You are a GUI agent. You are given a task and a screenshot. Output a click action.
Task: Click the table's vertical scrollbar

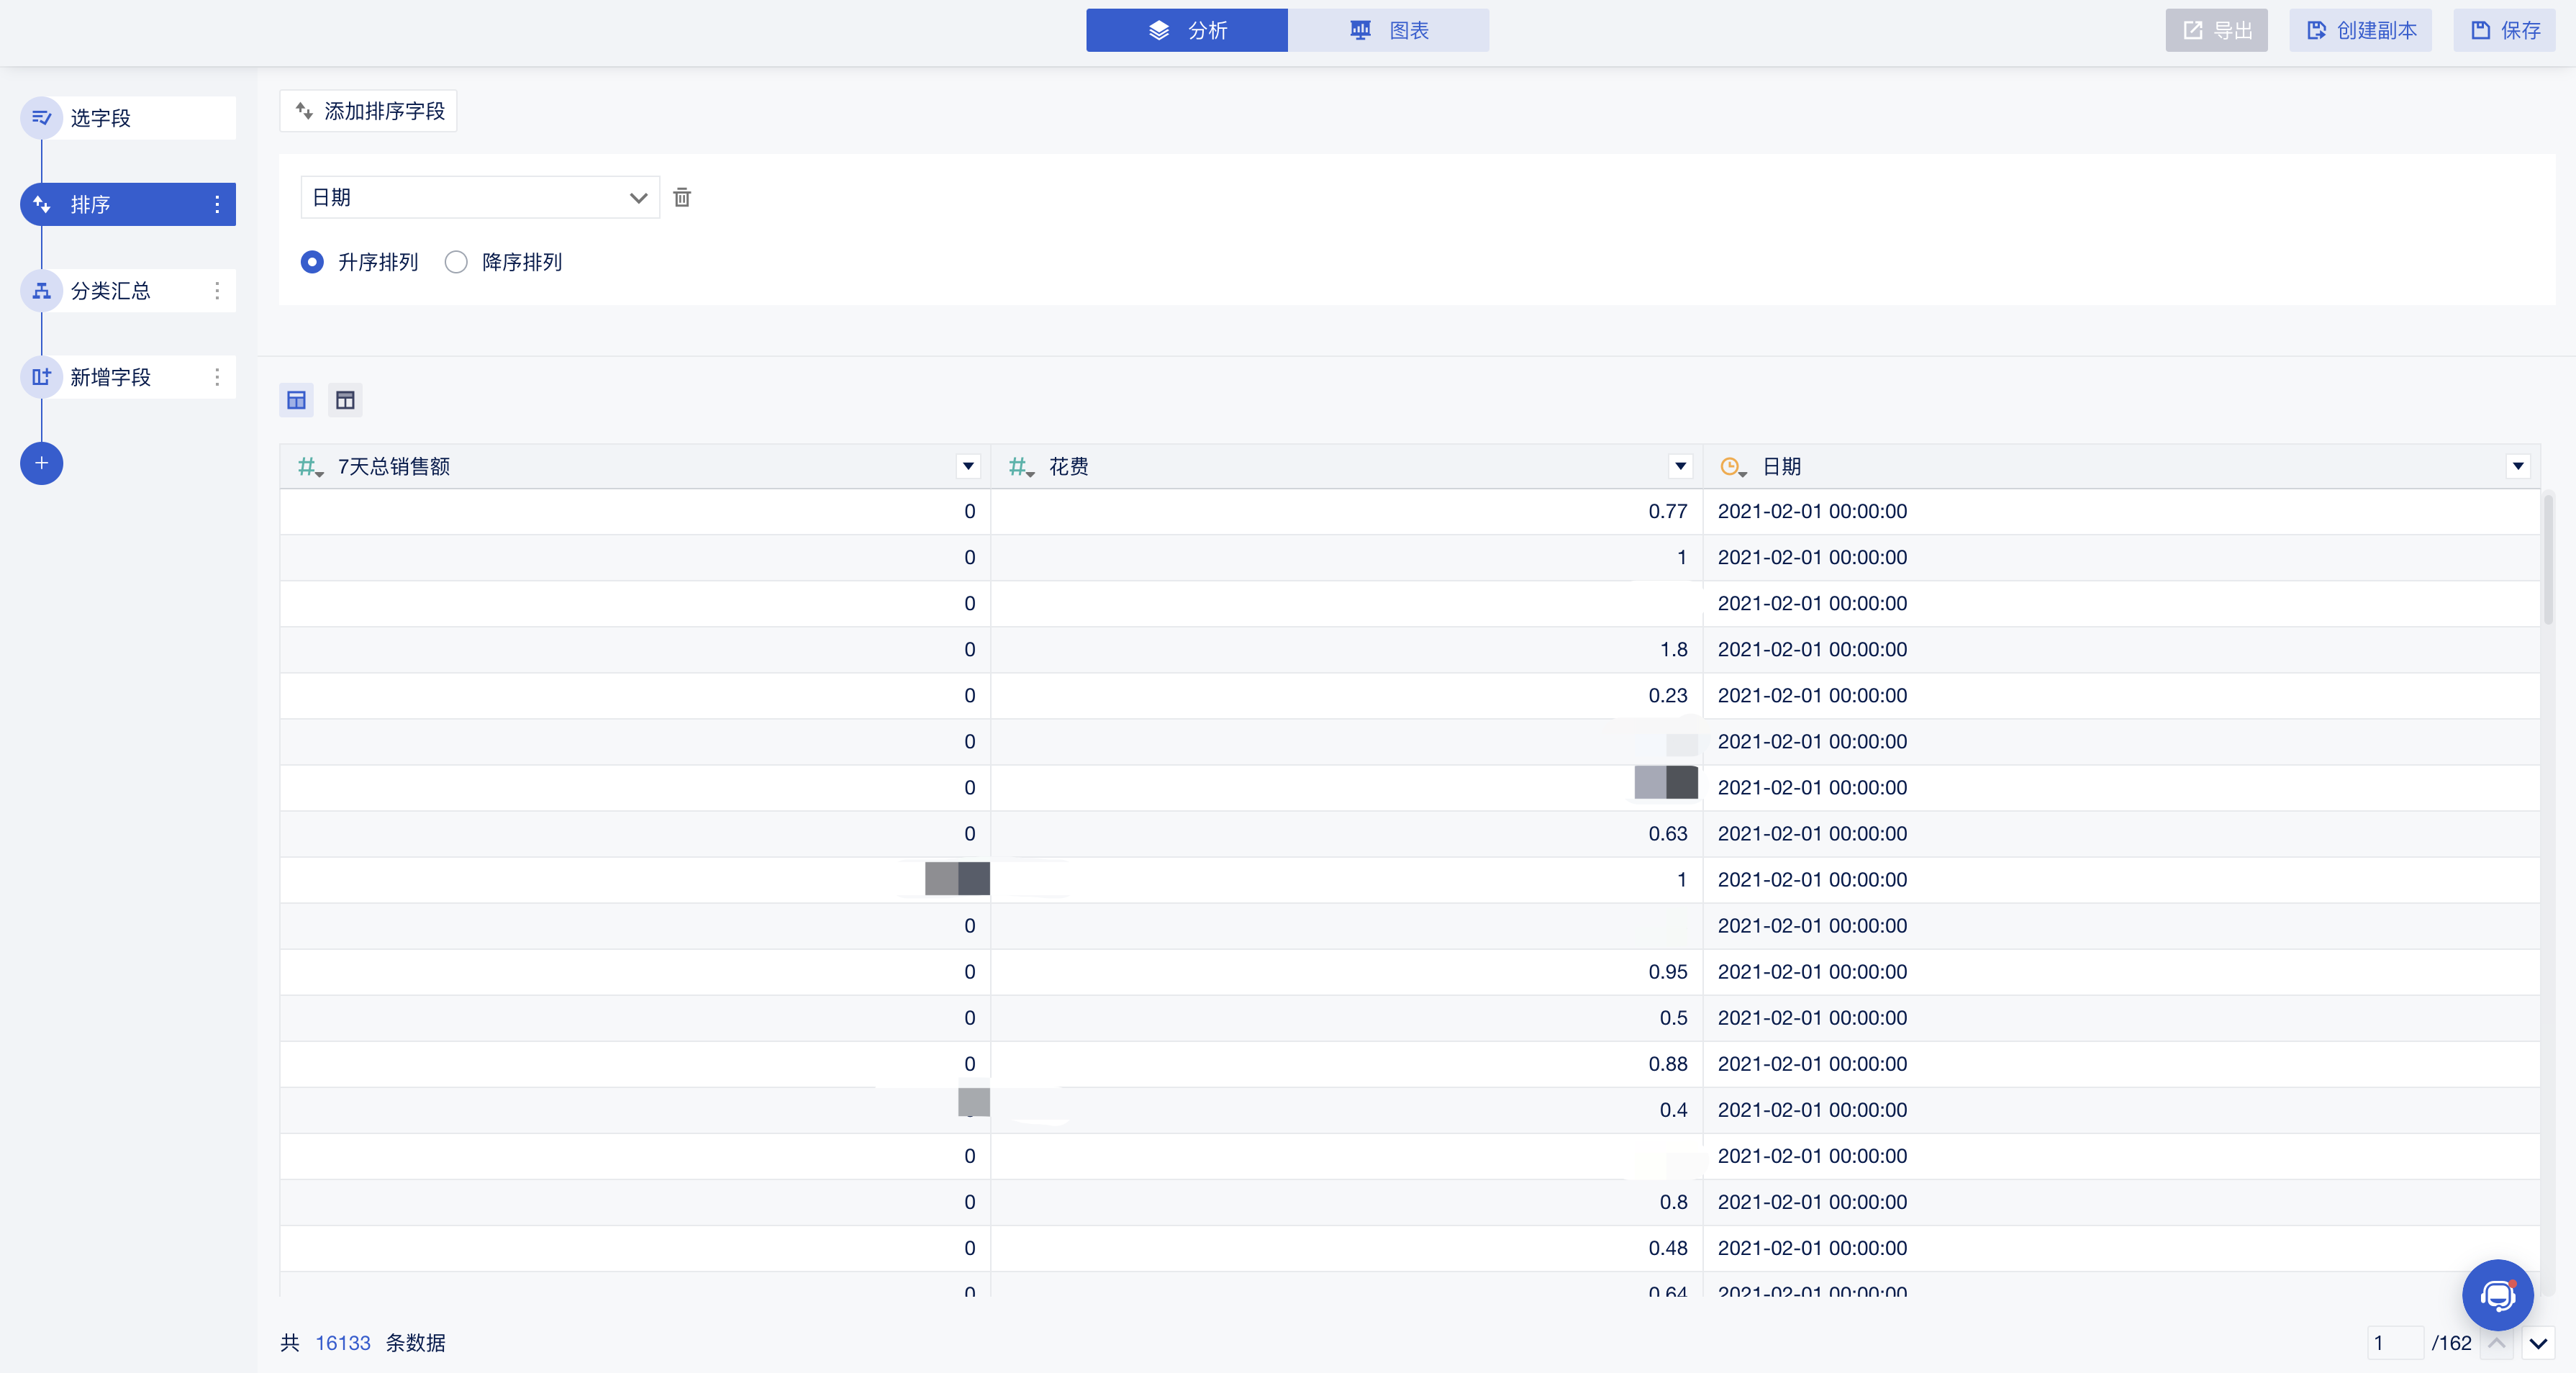click(2547, 560)
